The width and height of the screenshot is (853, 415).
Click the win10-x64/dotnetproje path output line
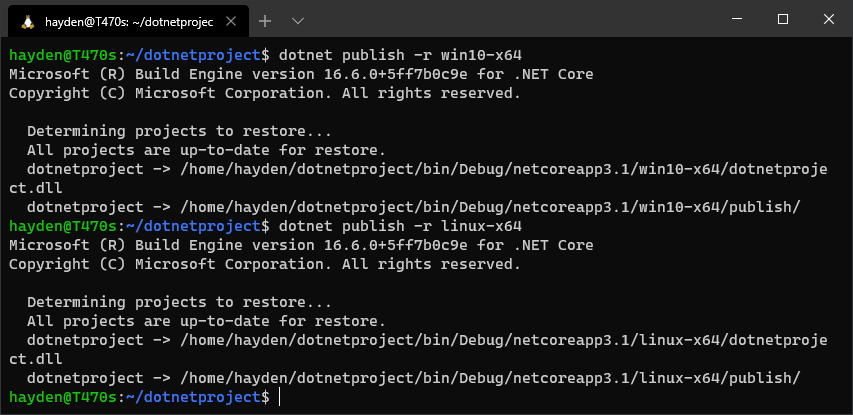pyautogui.click(x=427, y=169)
